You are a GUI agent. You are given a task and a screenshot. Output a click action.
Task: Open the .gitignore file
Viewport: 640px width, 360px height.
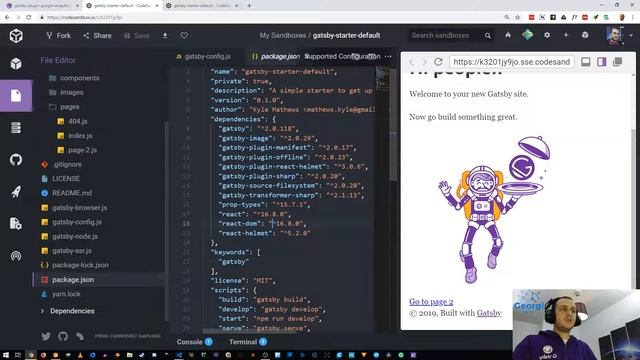tap(61, 164)
